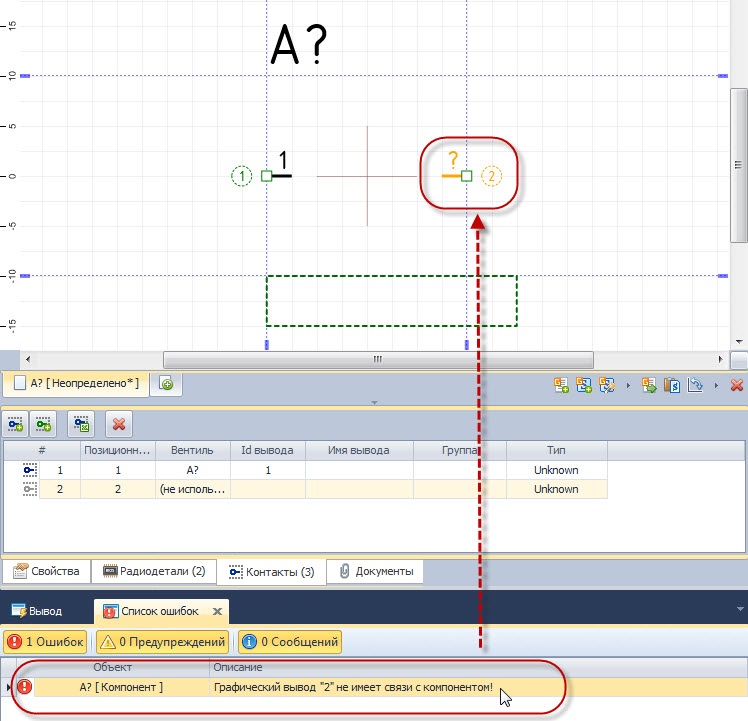This screenshot has height=721, width=748.
Task: Close the 'Список ошибок' tab
Action: [x=216, y=610]
